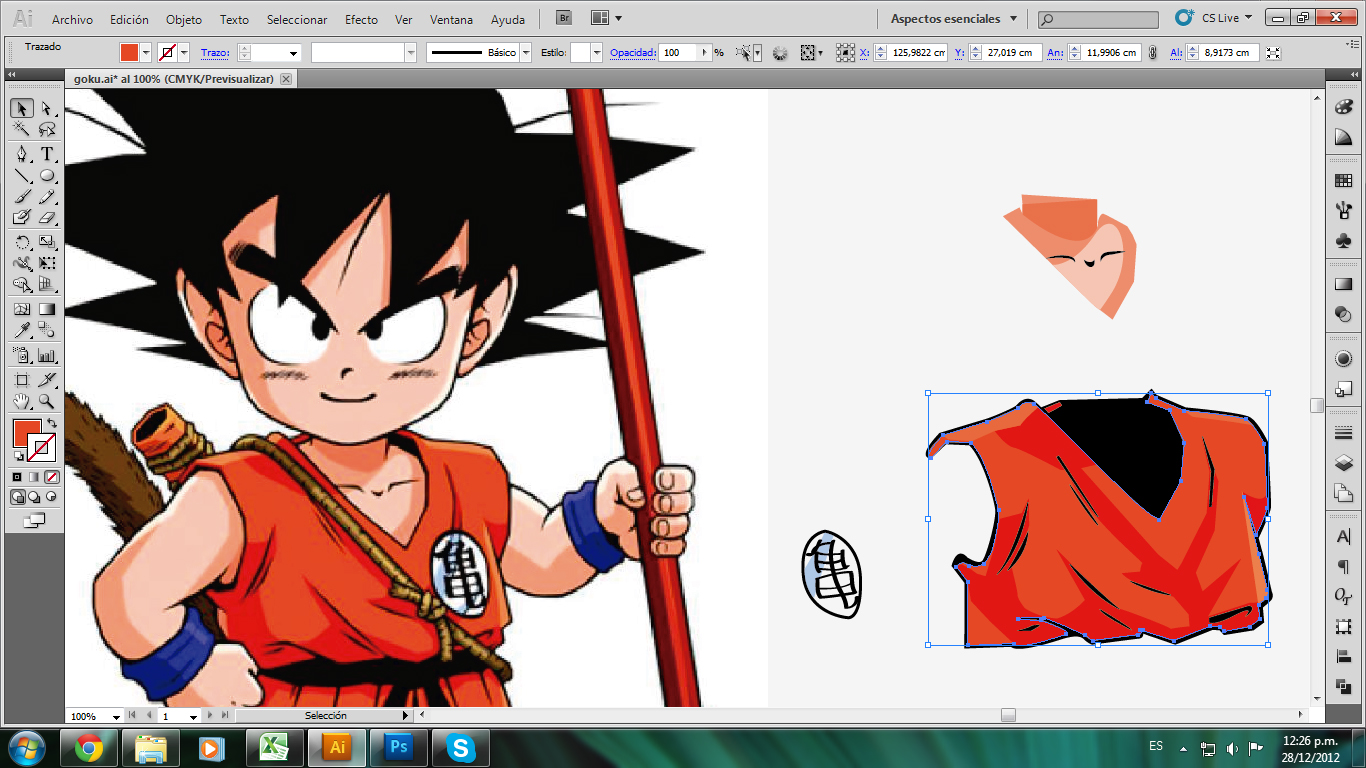Launch Adobe Bridge from the Br button
The image size is (1366, 768).
point(564,18)
